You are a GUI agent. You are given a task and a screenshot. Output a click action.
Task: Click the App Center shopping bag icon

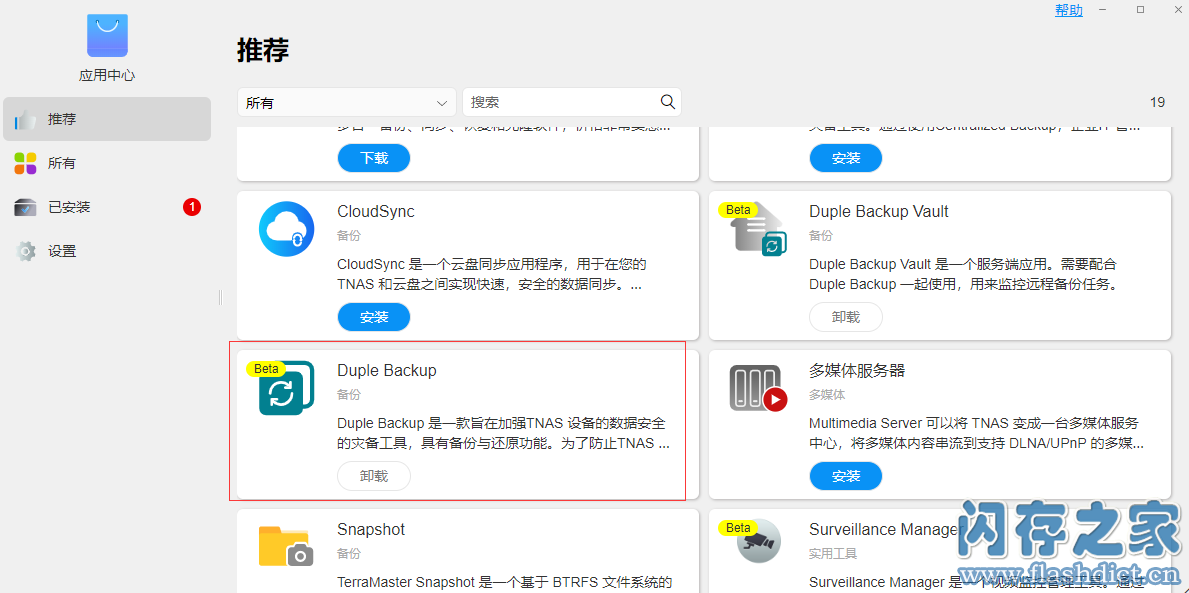(107, 35)
